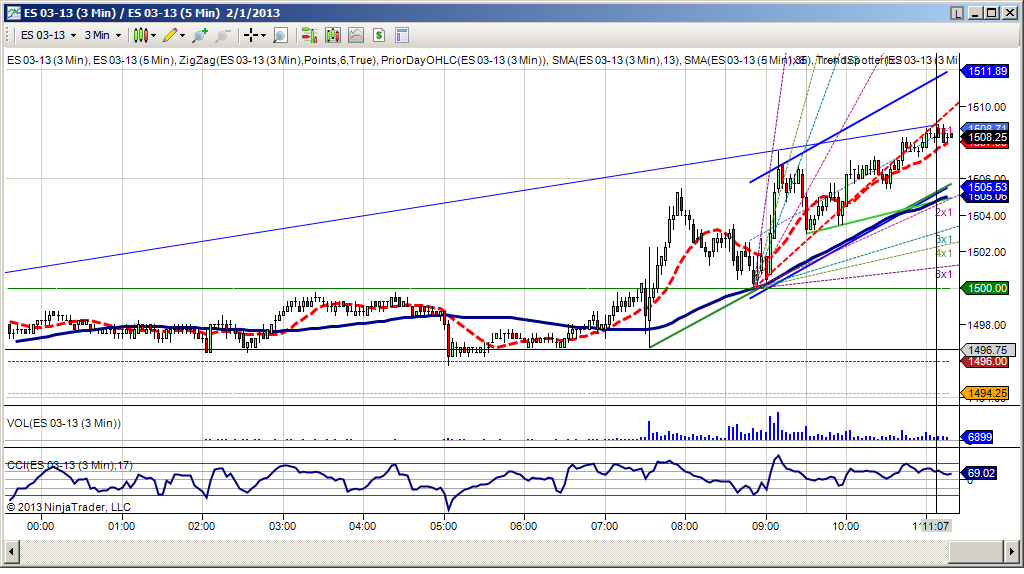The image size is (1024, 574).
Task: Click the candlestick chart style icon
Action: pyautogui.click(x=140, y=35)
